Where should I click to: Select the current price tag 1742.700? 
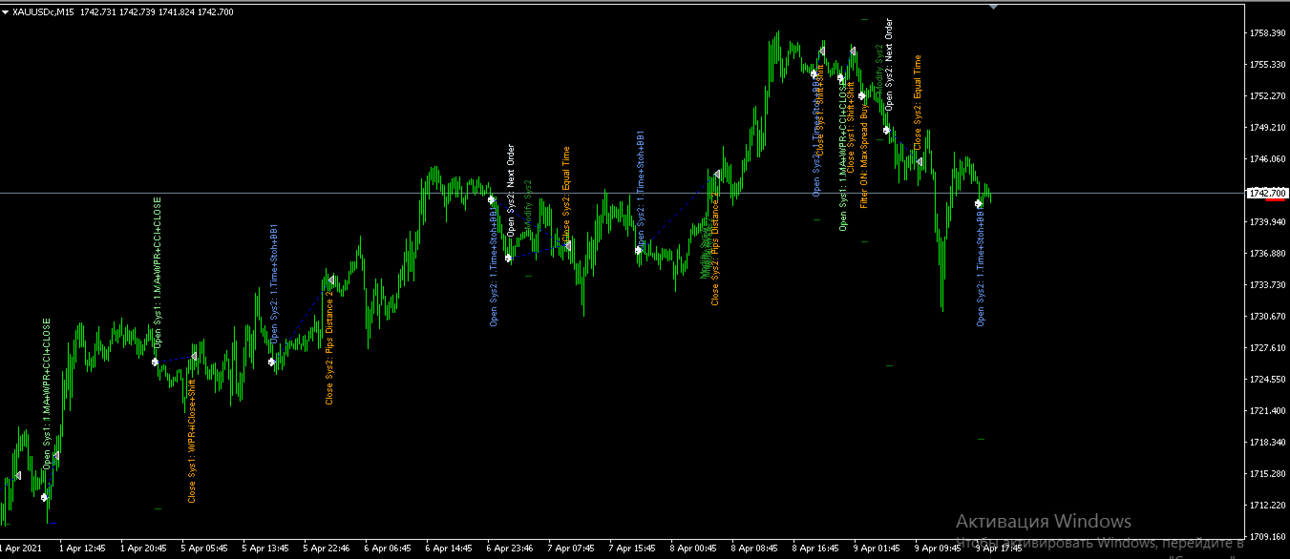pyautogui.click(x=1267, y=193)
